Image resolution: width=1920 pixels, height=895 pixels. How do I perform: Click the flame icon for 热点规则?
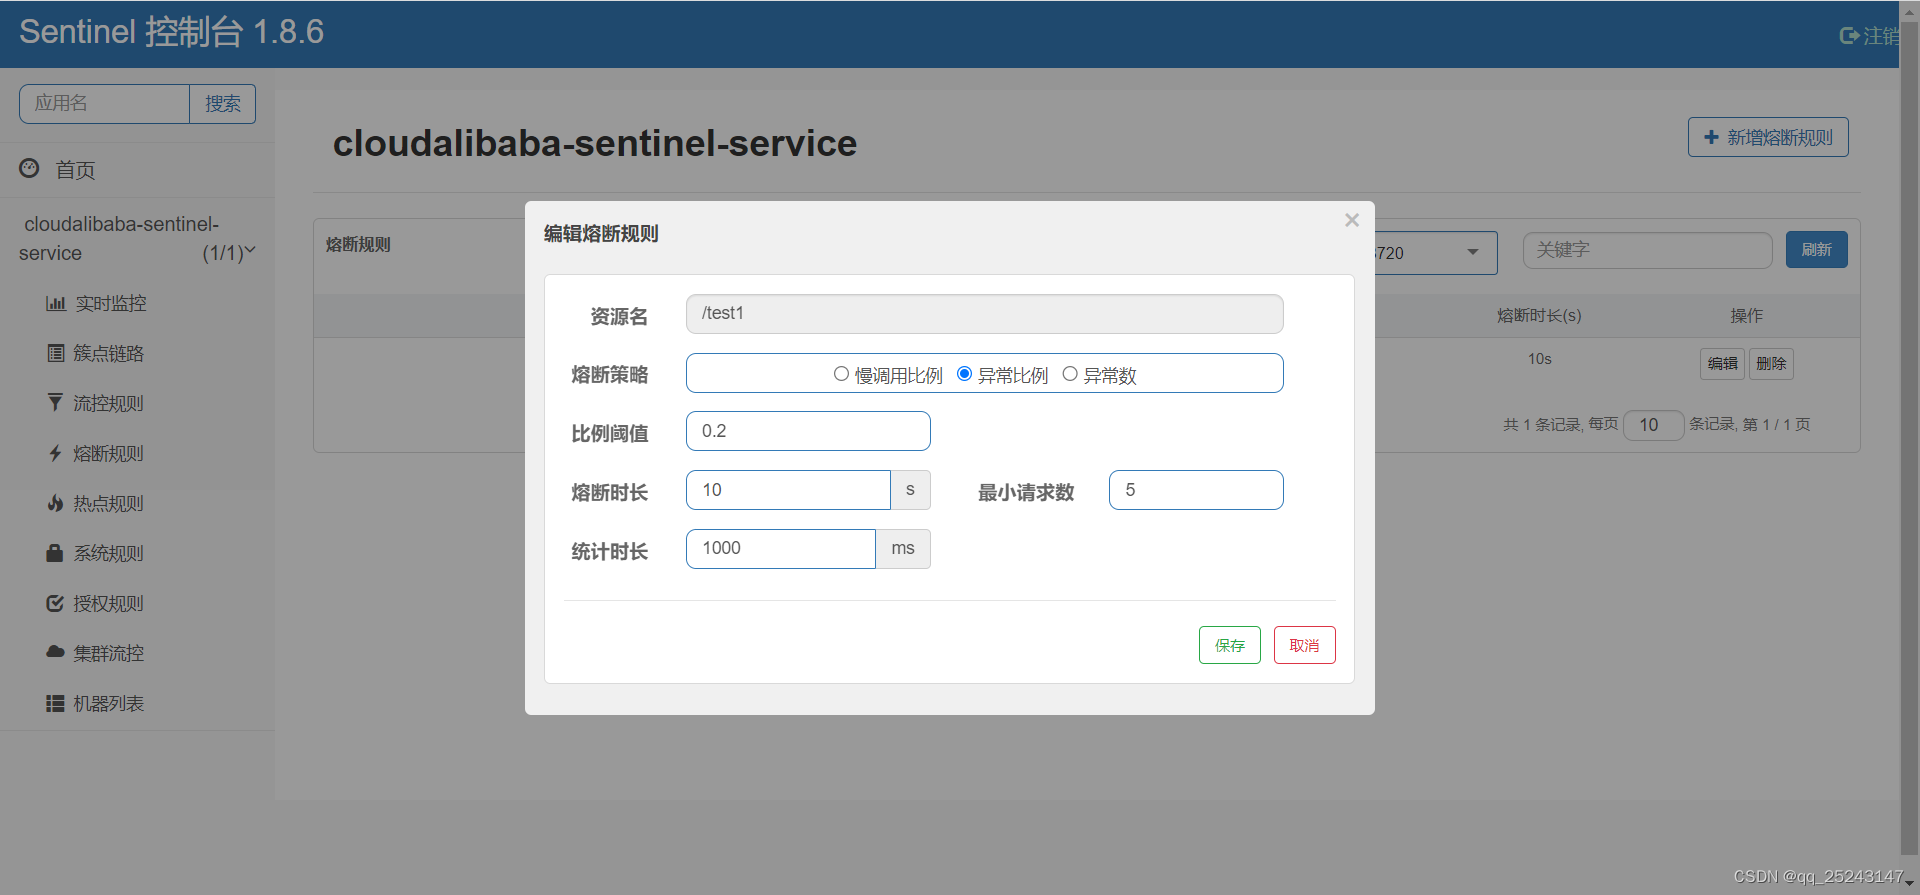(55, 503)
